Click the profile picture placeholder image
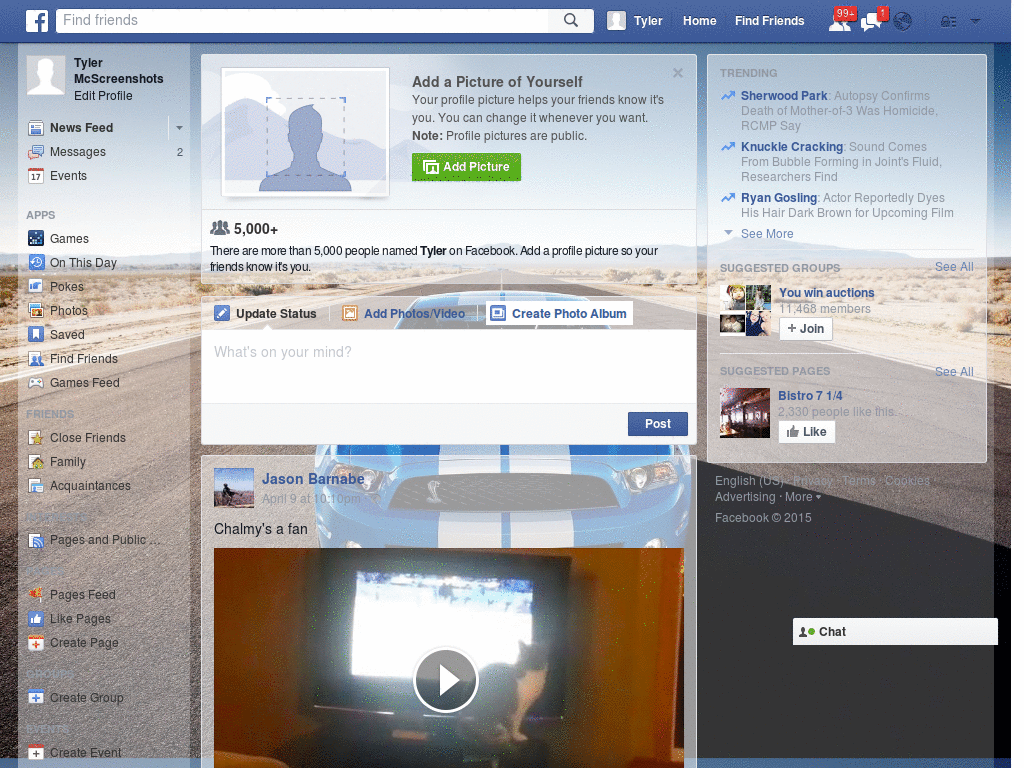 306,132
